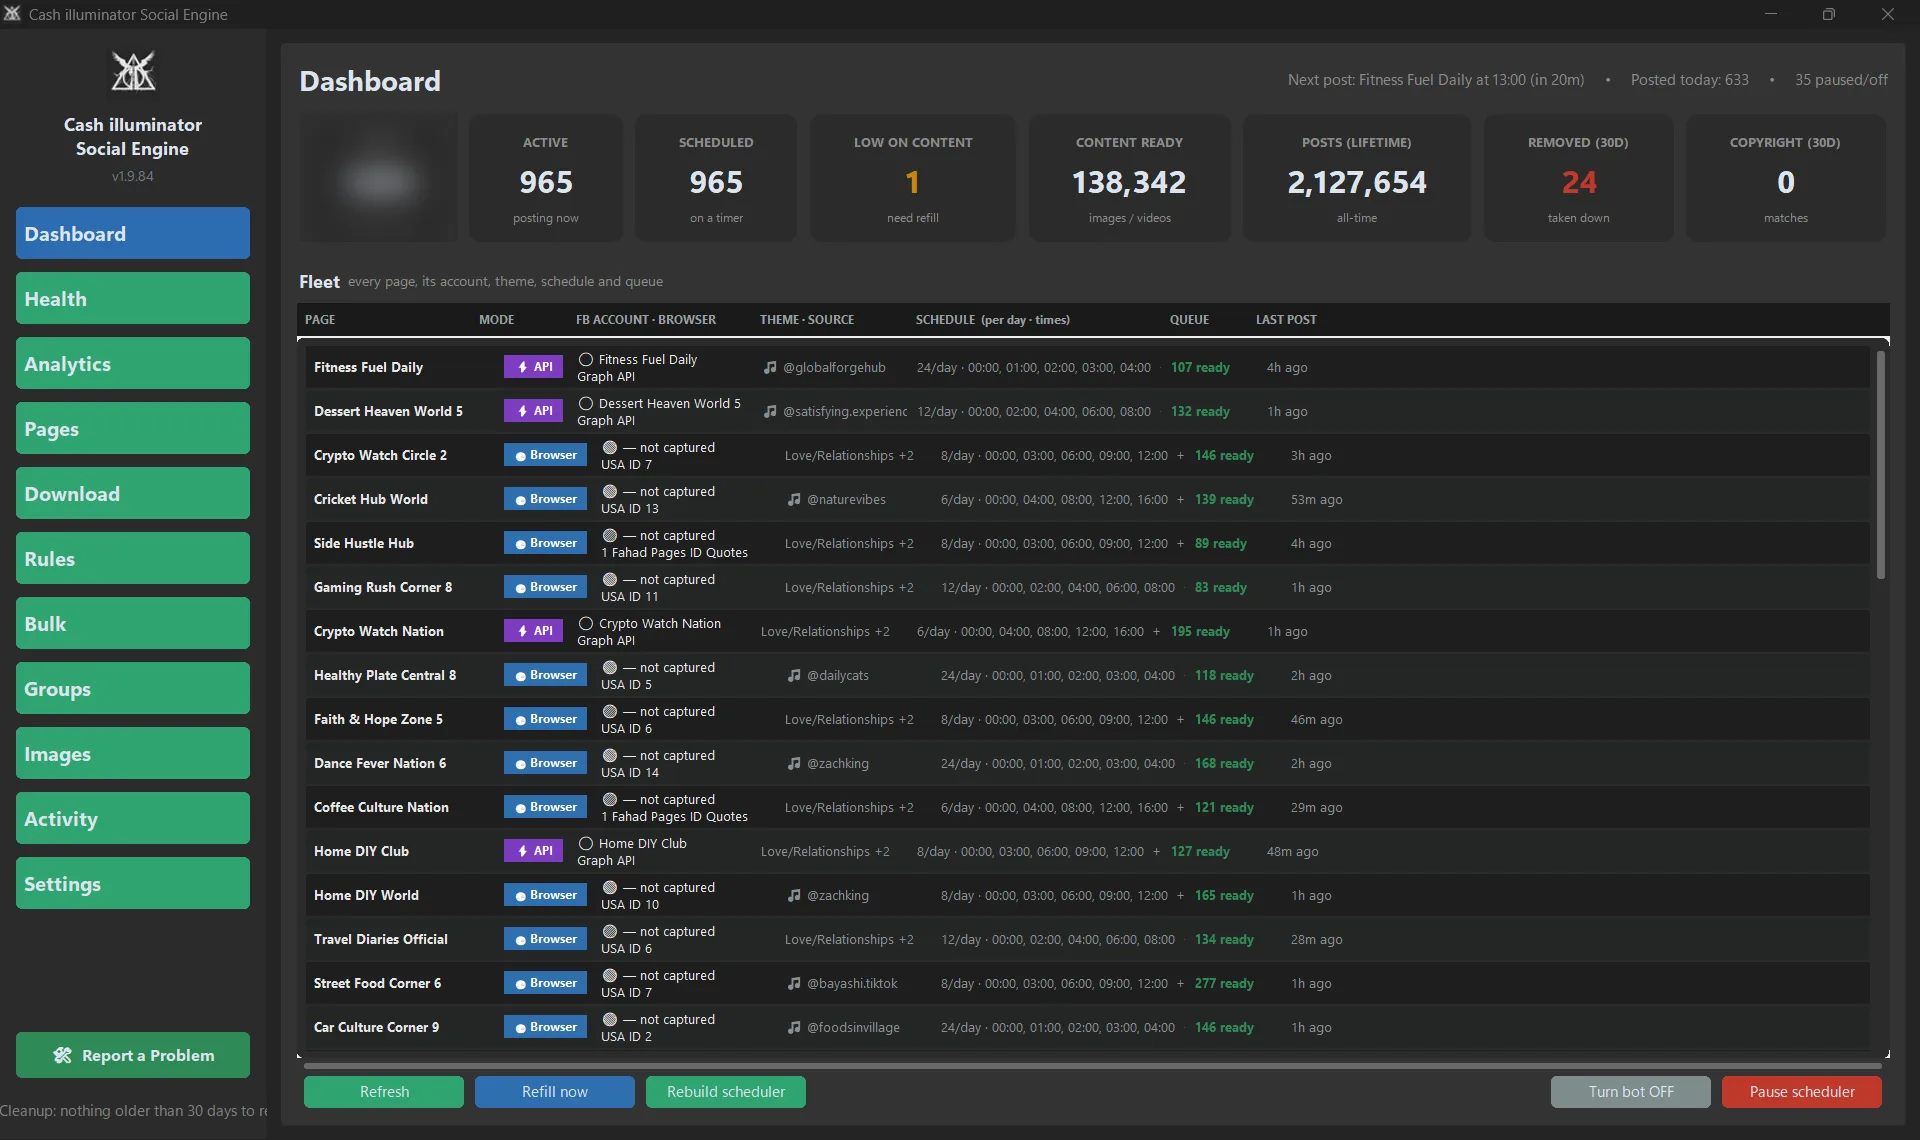Open the Settings section
Image resolution: width=1920 pixels, height=1140 pixels.
pos(133,883)
